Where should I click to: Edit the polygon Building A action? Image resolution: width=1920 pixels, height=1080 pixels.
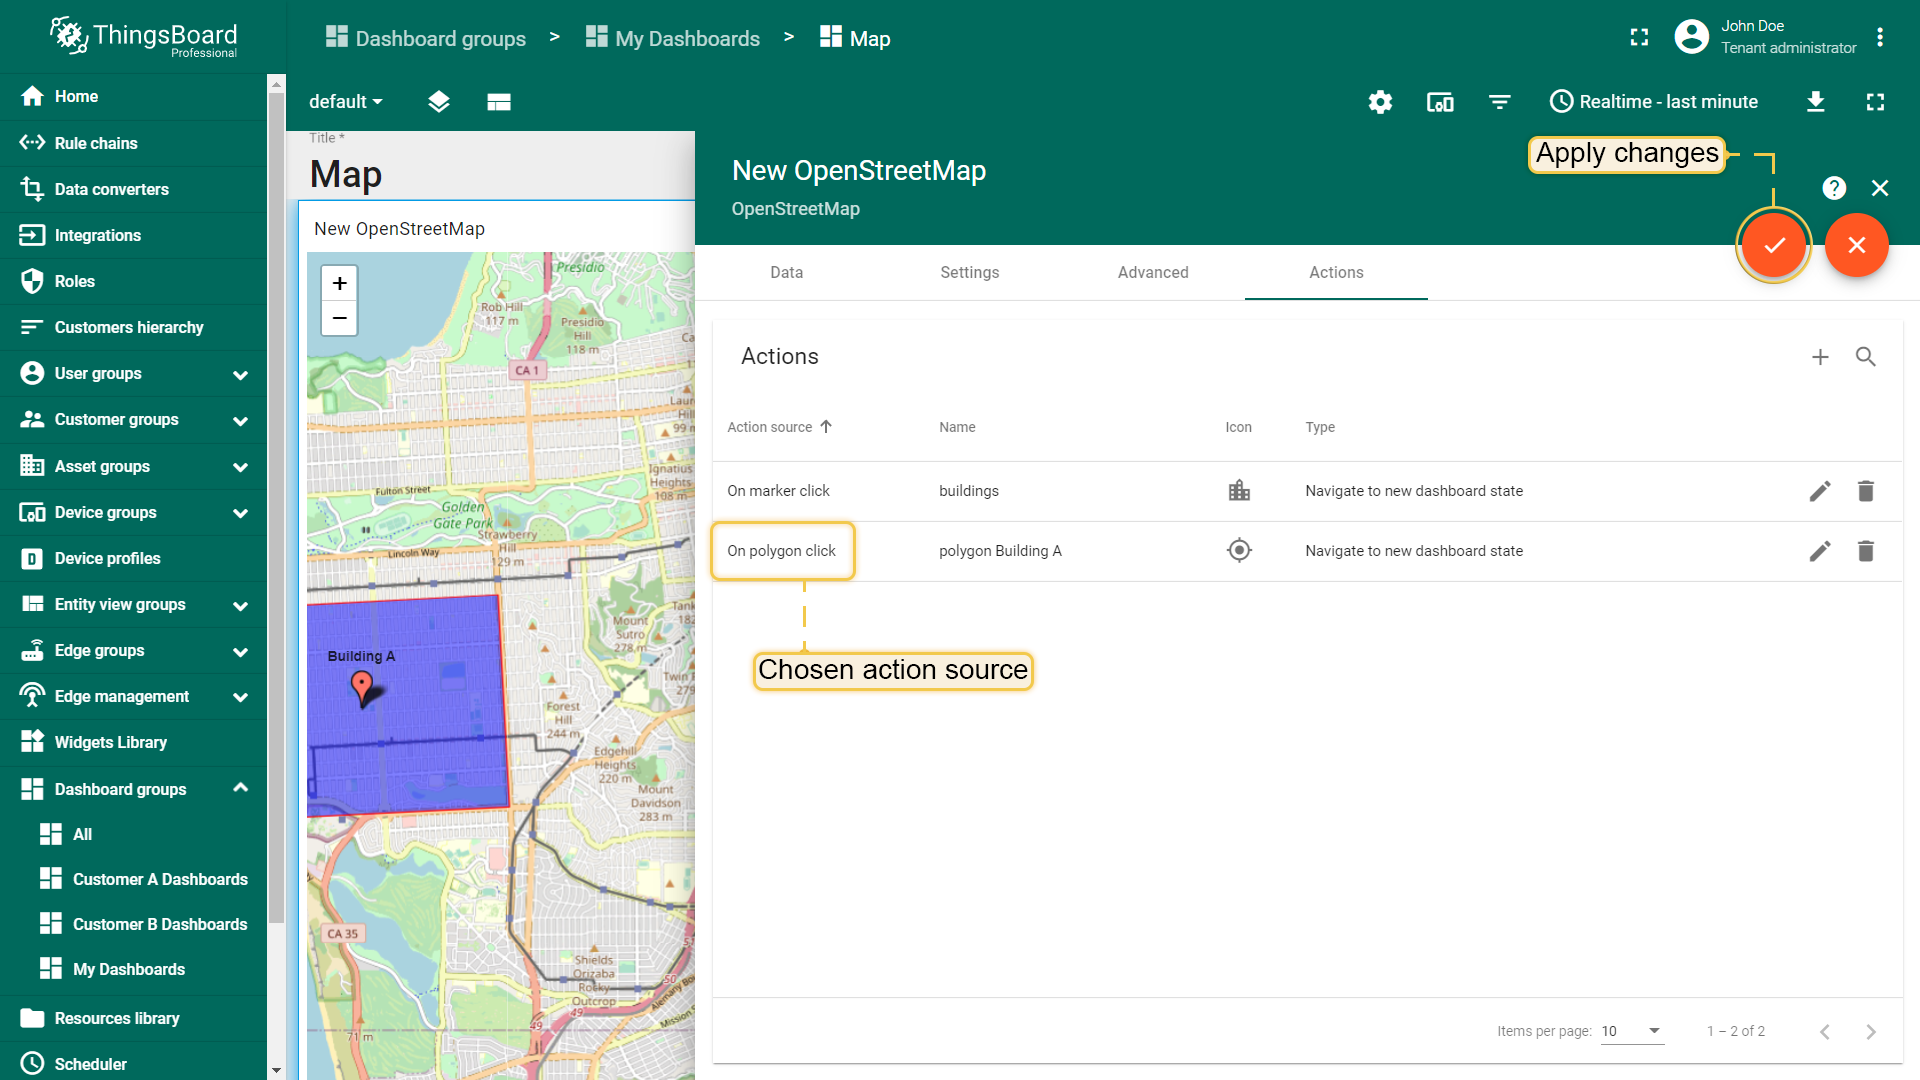click(x=1820, y=551)
